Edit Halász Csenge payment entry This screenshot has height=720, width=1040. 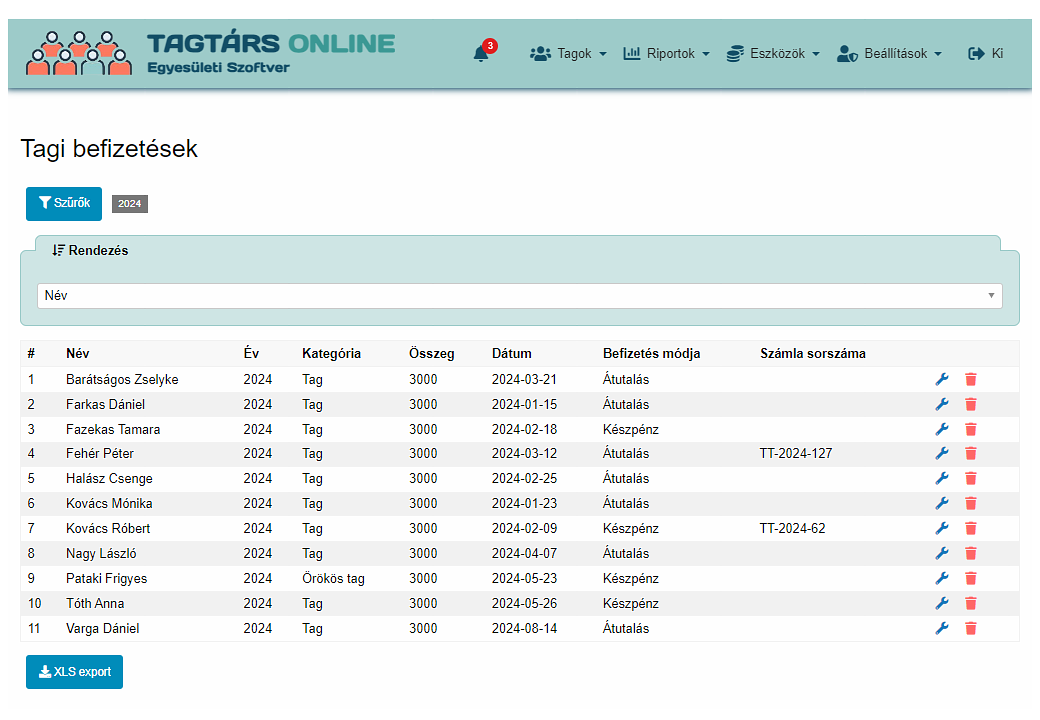[942, 479]
